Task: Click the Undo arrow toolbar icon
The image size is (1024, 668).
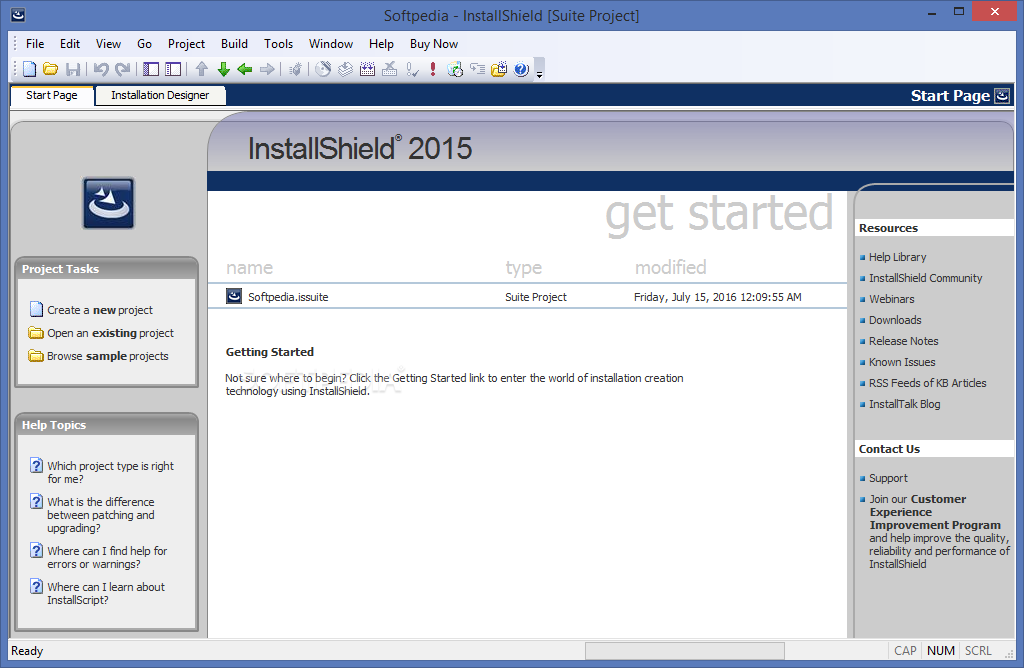Action: (101, 69)
